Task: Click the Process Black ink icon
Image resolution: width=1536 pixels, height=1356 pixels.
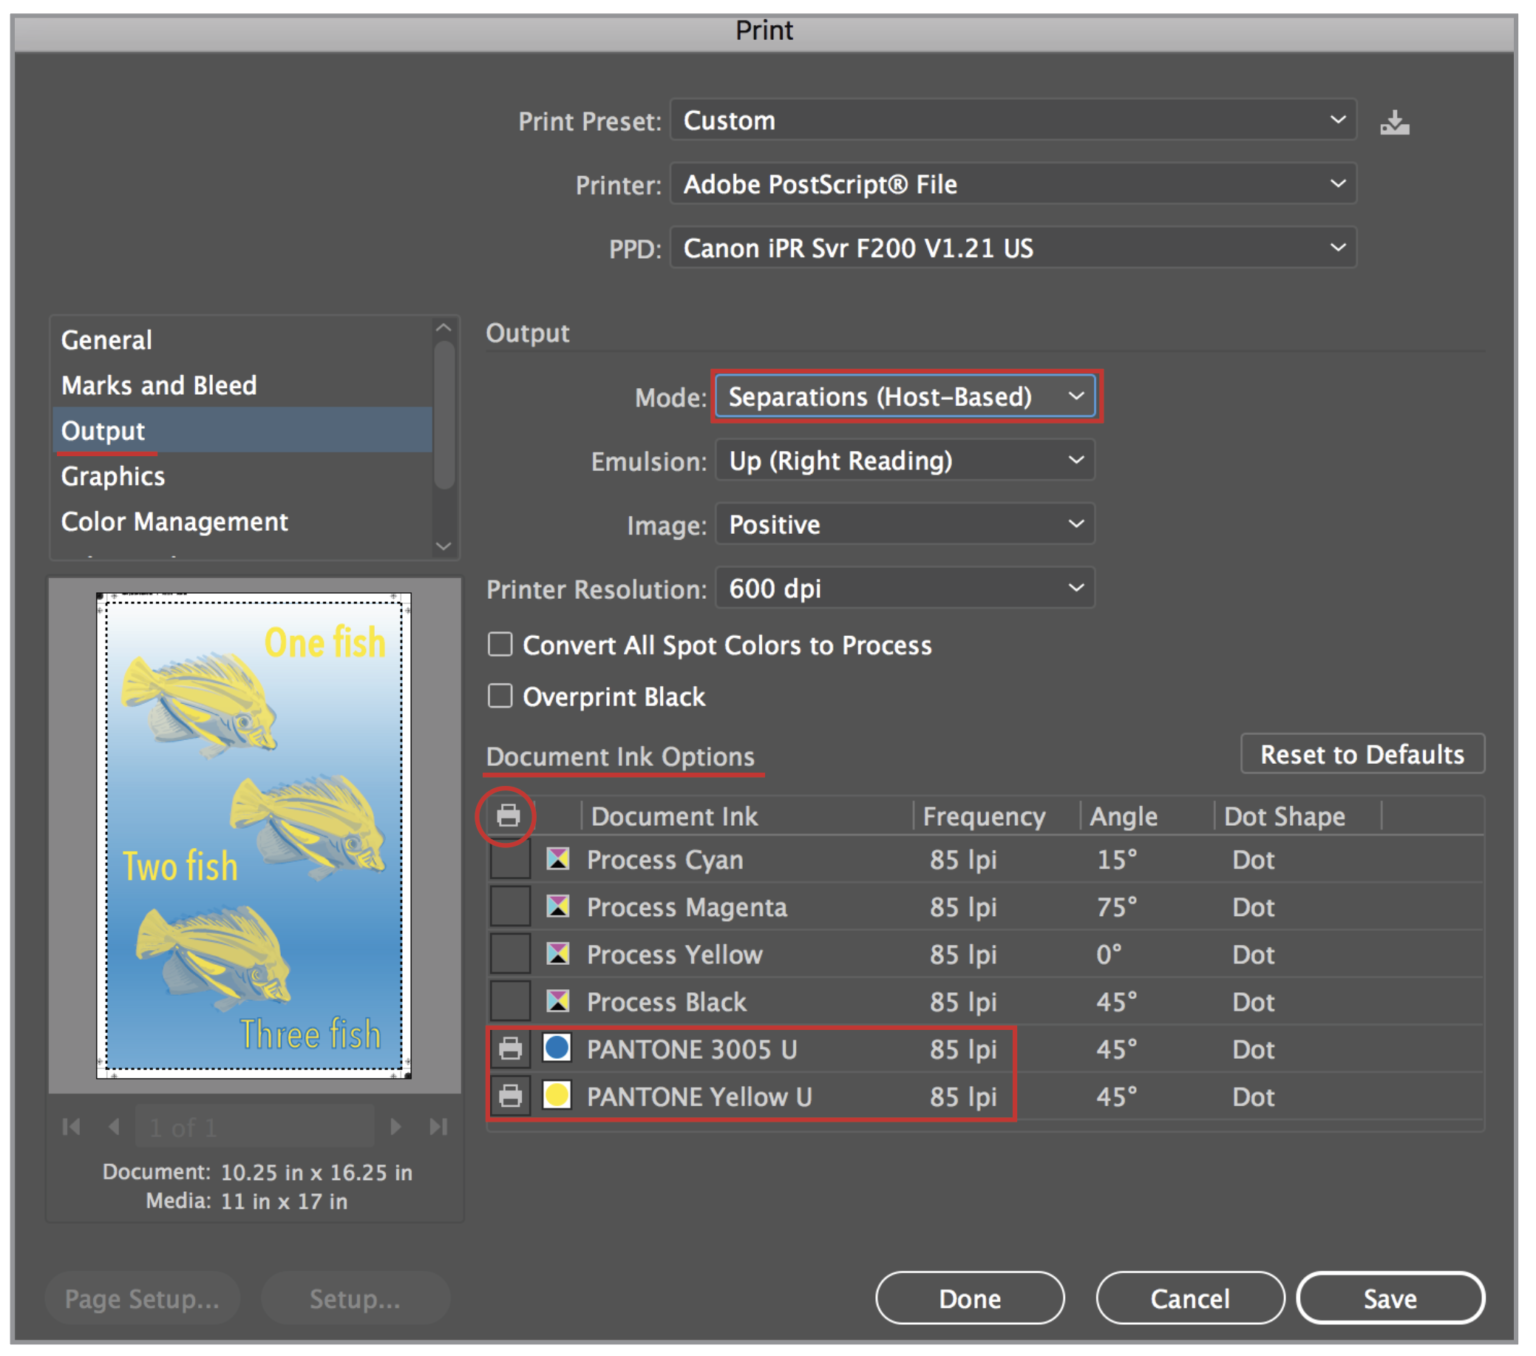Action: coord(558,1001)
